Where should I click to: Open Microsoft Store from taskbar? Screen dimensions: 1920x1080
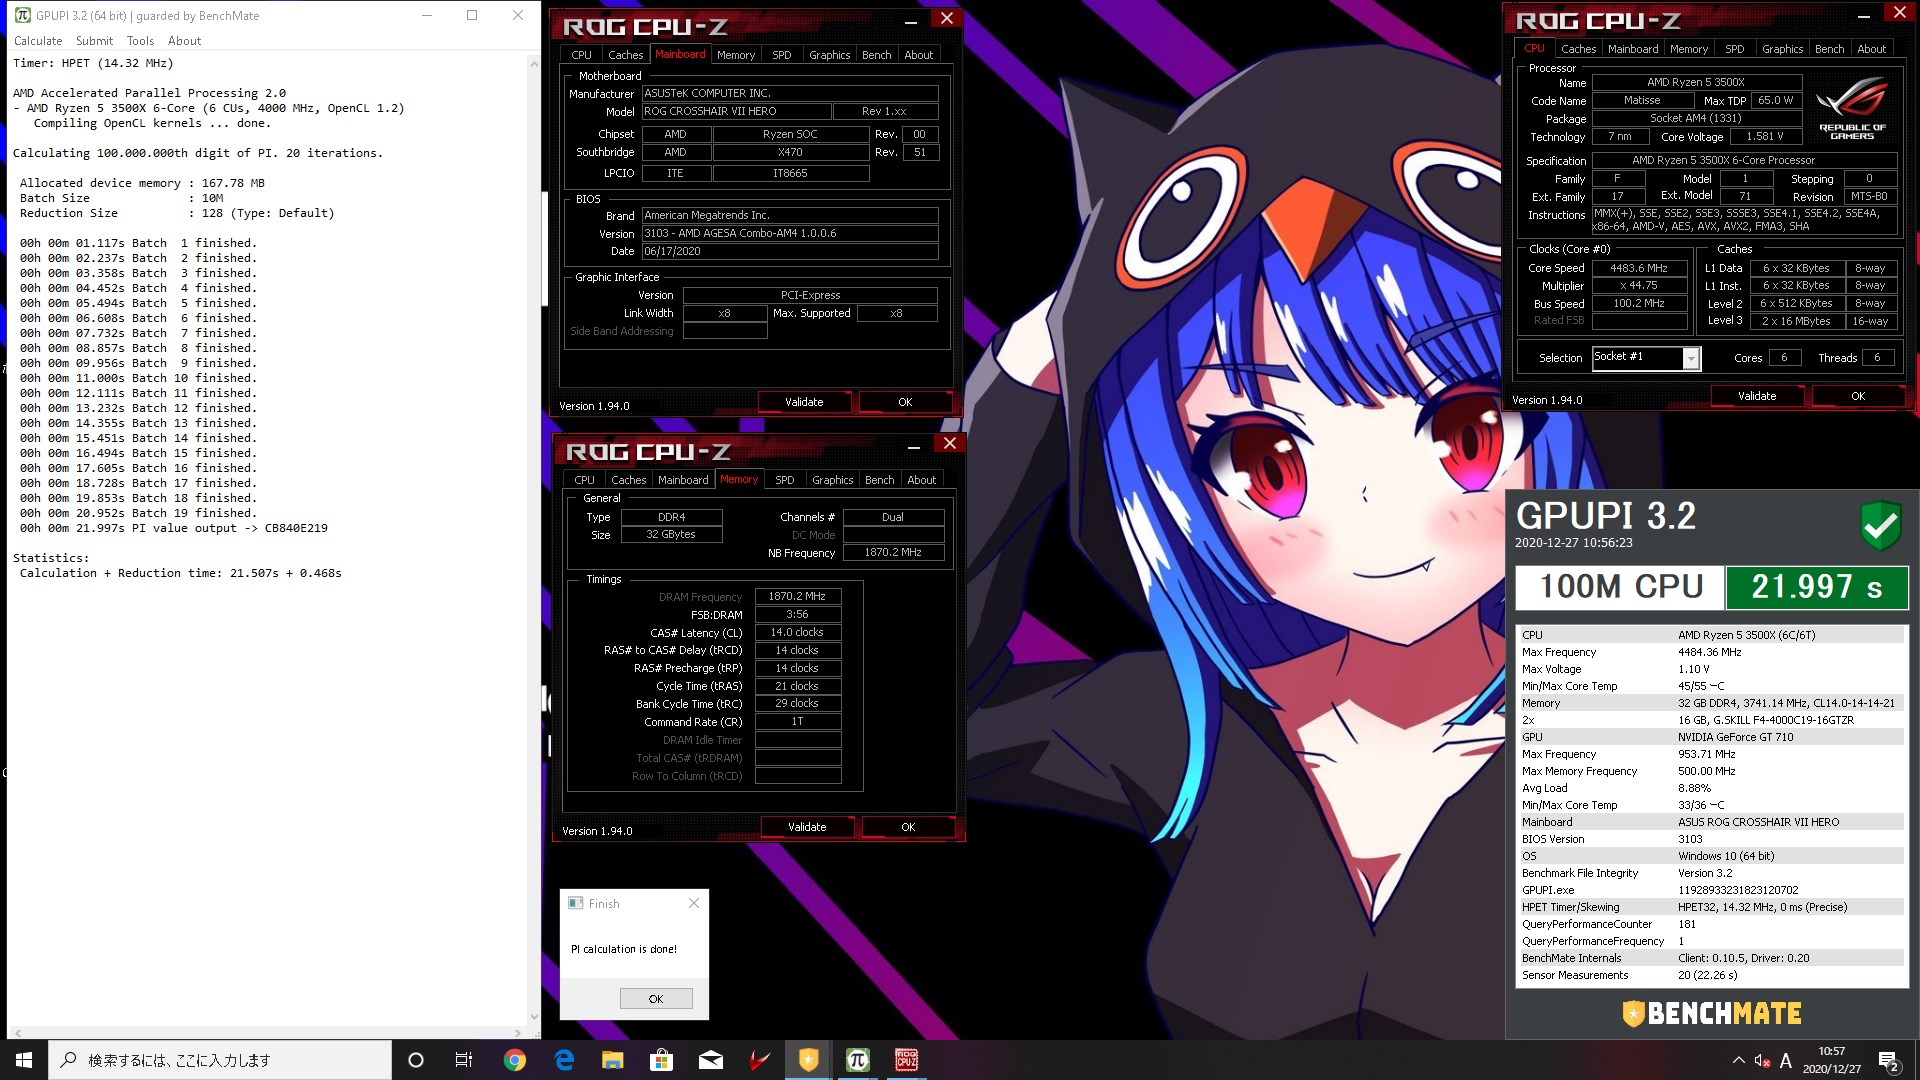point(662,1060)
